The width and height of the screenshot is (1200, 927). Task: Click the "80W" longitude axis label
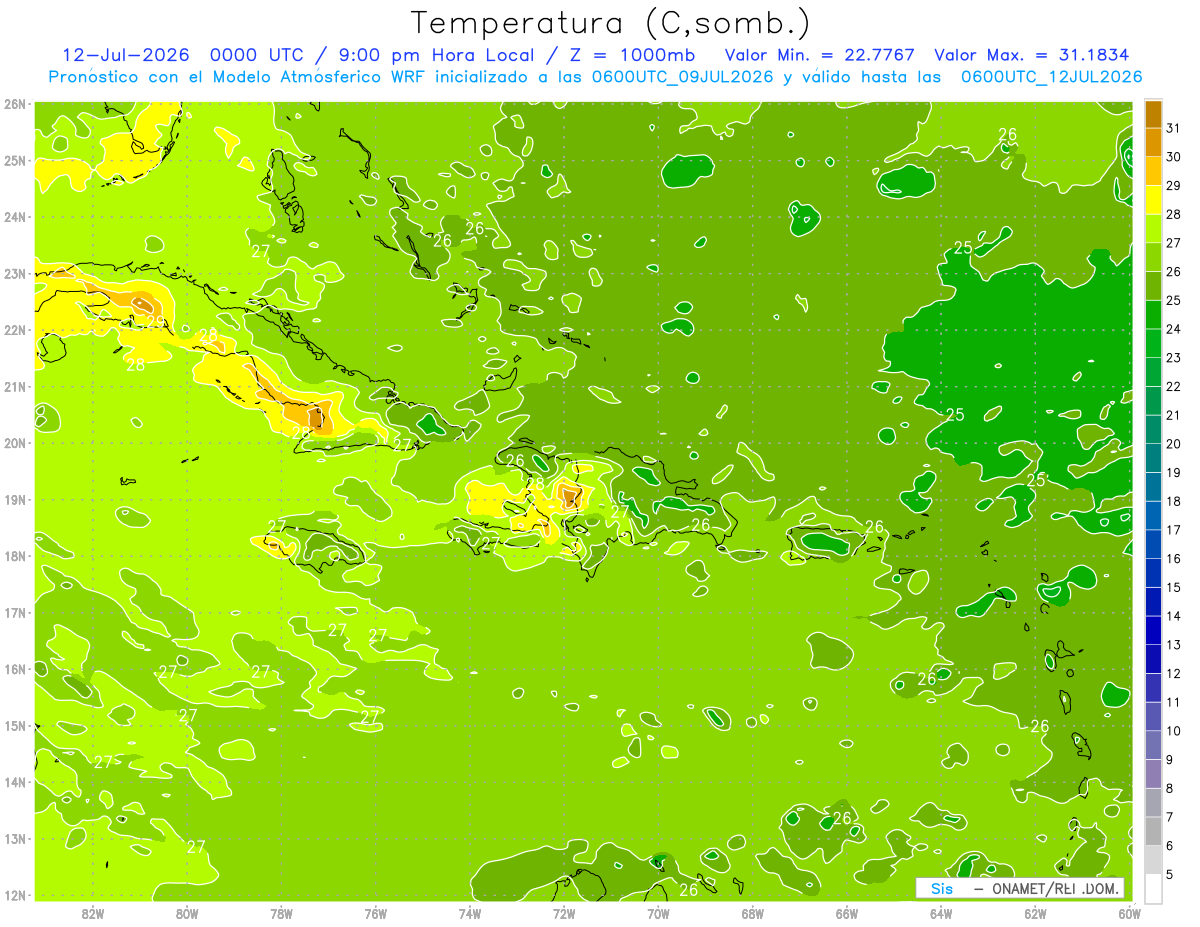[187, 913]
